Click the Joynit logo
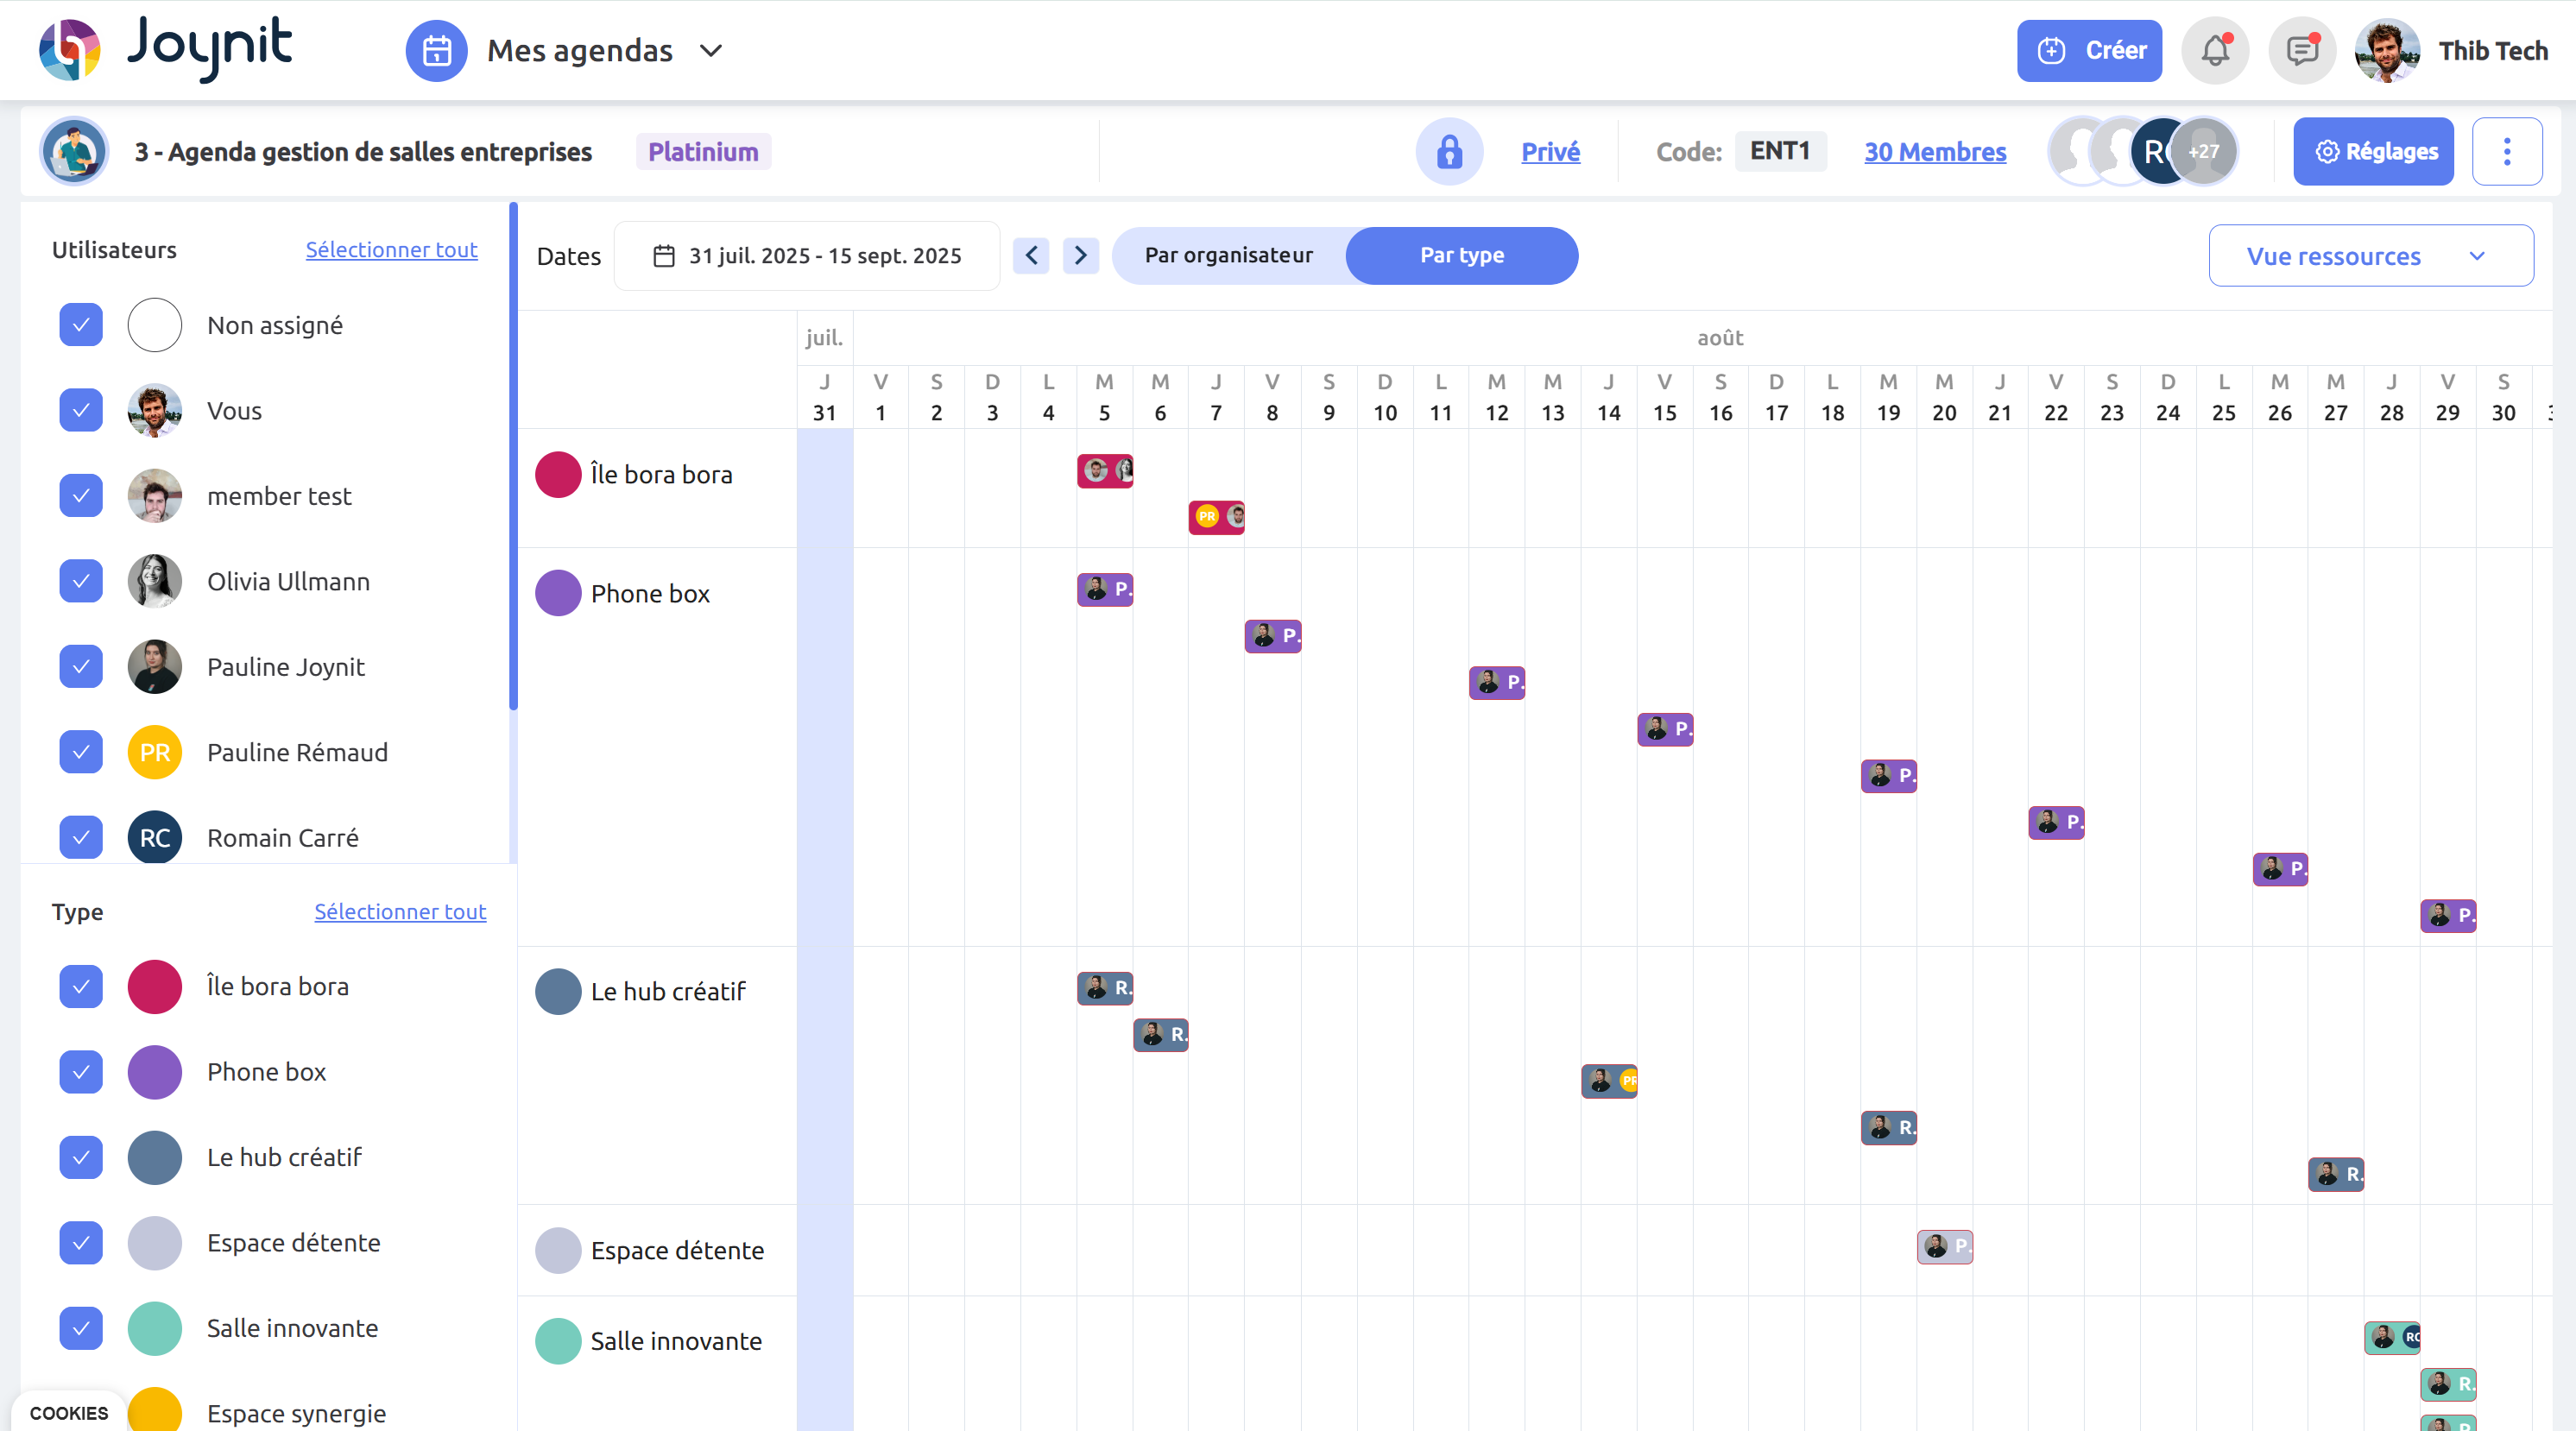2576x1431 pixels. tap(165, 49)
